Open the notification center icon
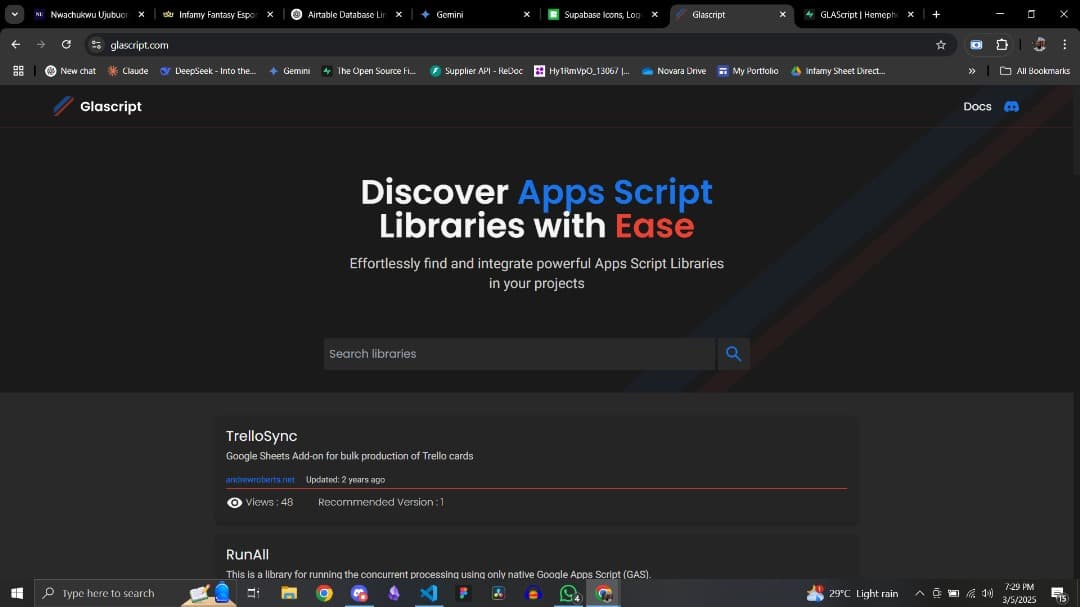The image size is (1080, 607). click(1059, 593)
